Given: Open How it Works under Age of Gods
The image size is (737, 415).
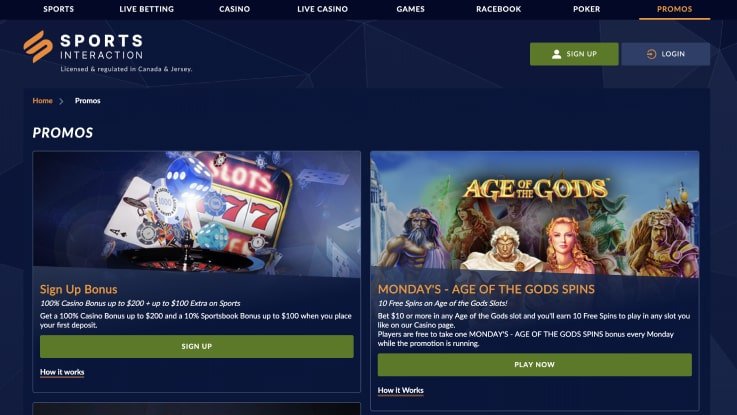Looking at the screenshot, I should point(400,391).
